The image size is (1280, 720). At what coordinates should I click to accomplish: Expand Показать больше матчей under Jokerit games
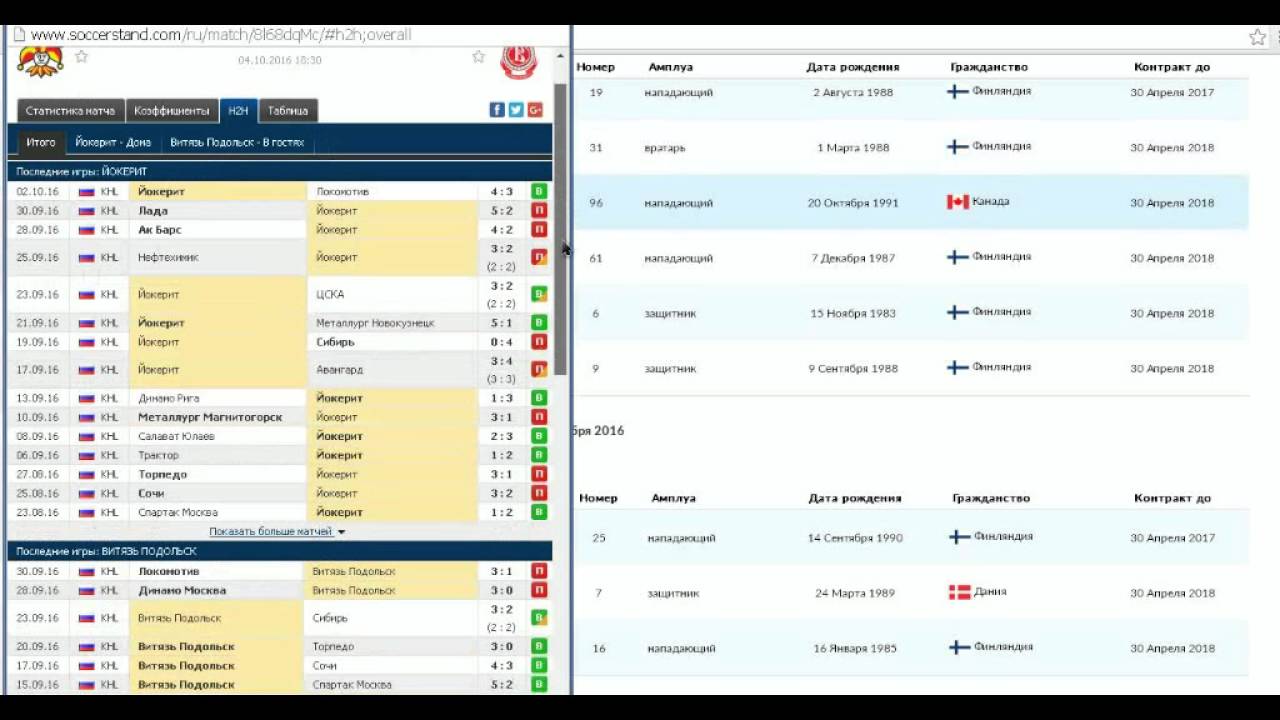(x=277, y=531)
